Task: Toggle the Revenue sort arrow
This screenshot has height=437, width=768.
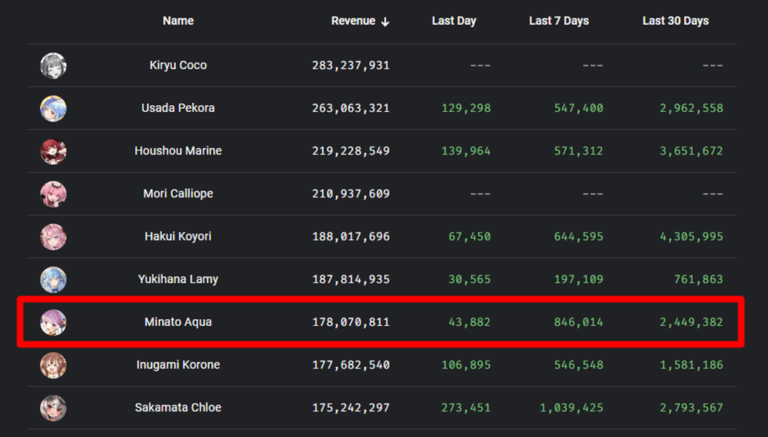Action: click(x=385, y=22)
